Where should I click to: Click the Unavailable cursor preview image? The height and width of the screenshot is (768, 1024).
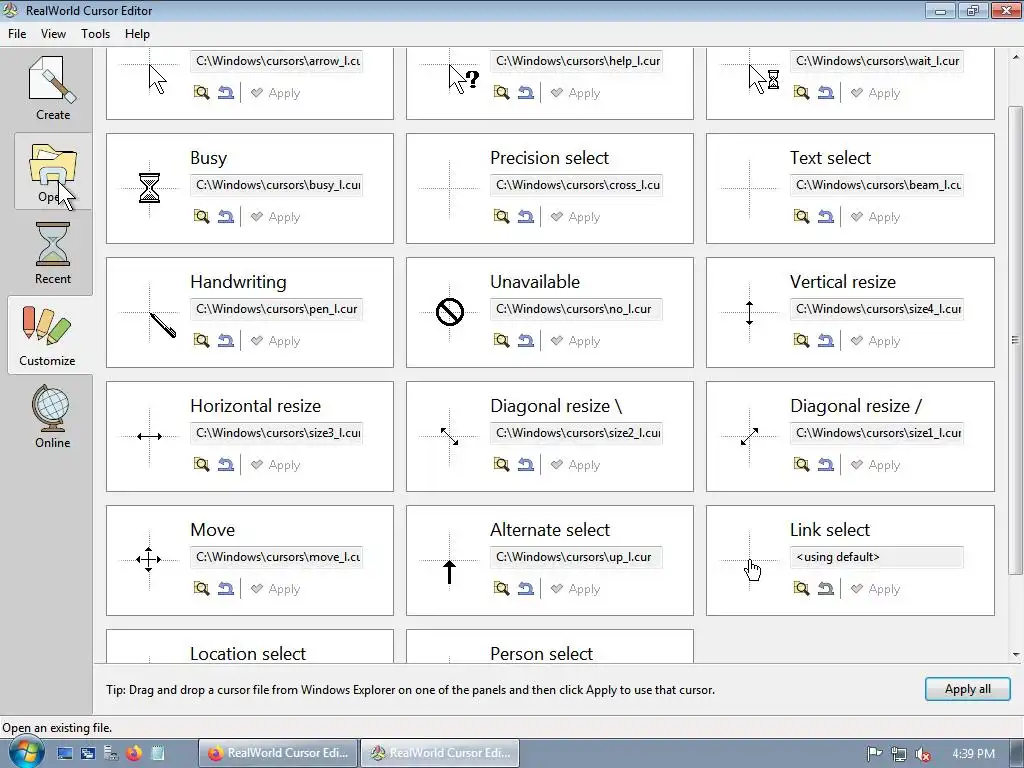(449, 312)
